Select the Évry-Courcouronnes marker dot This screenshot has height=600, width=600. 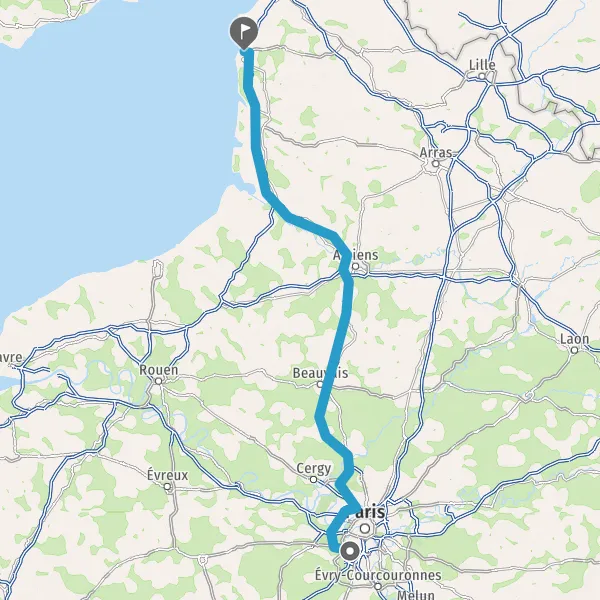click(378, 587)
